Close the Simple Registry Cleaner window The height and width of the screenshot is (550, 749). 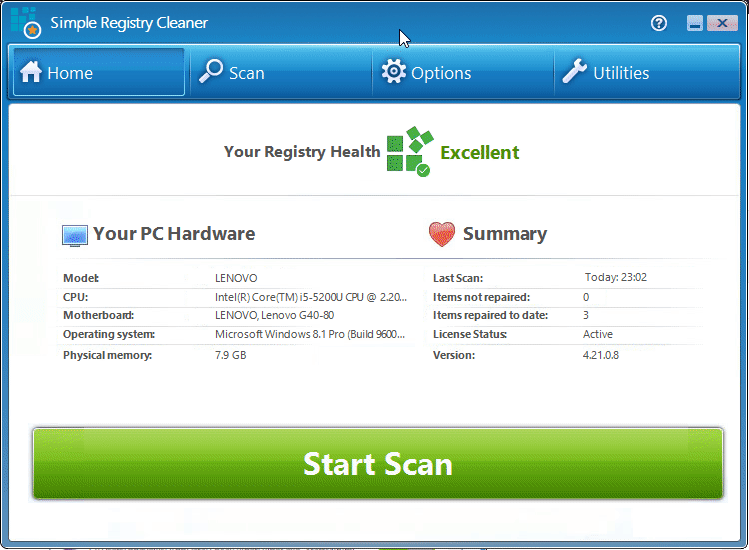click(x=722, y=23)
